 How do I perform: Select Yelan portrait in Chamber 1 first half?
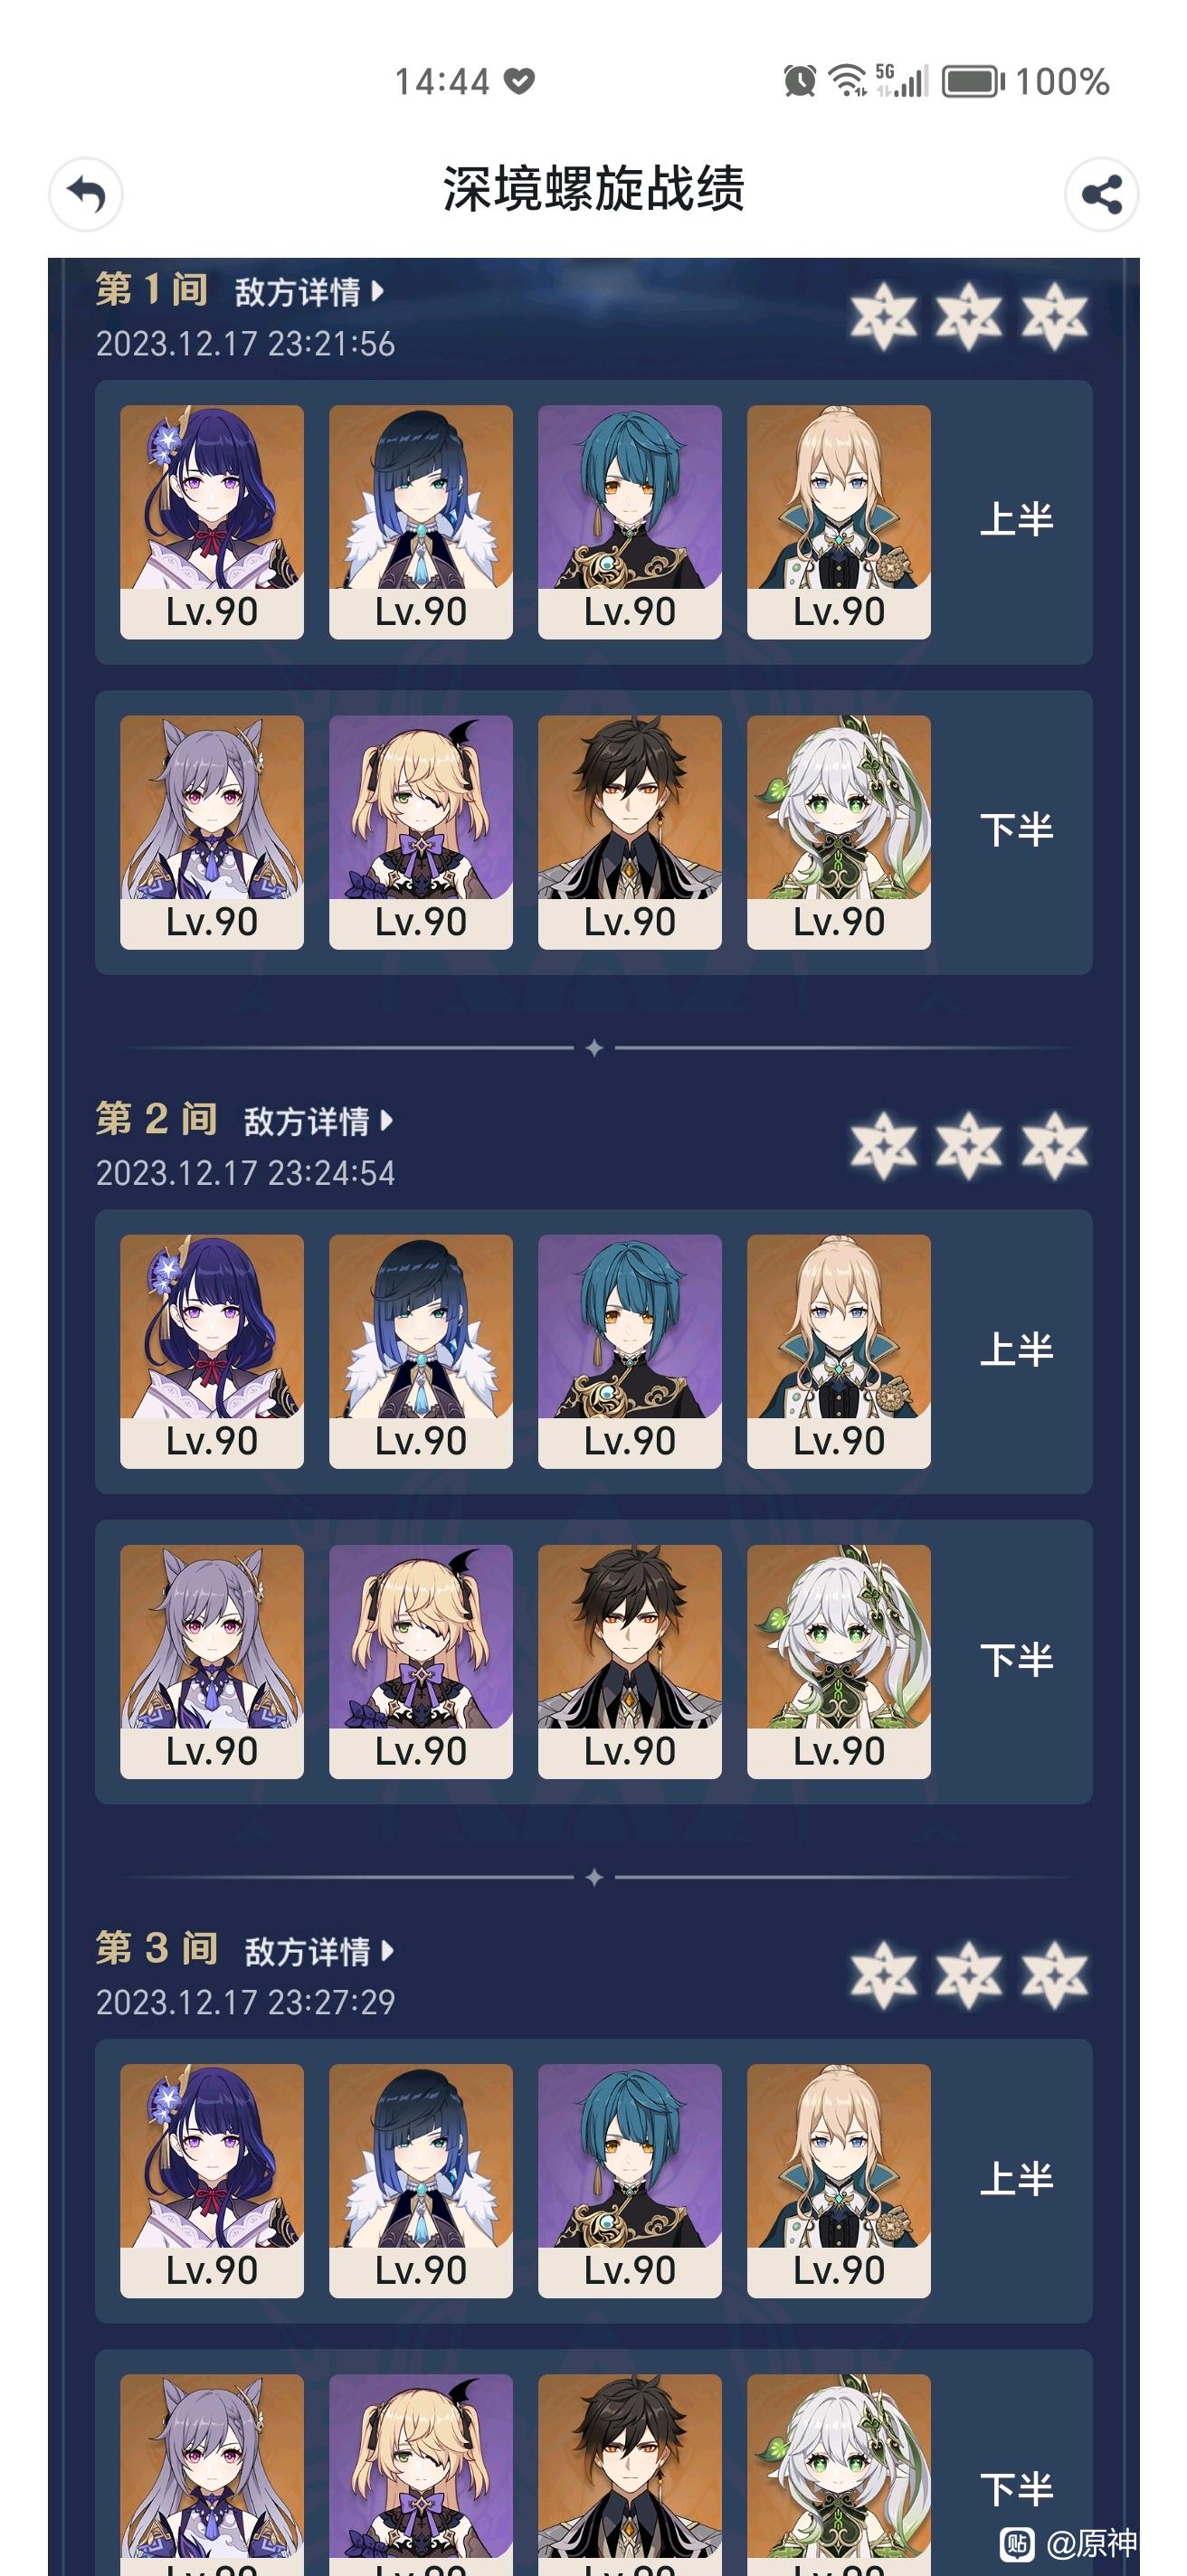point(421,522)
